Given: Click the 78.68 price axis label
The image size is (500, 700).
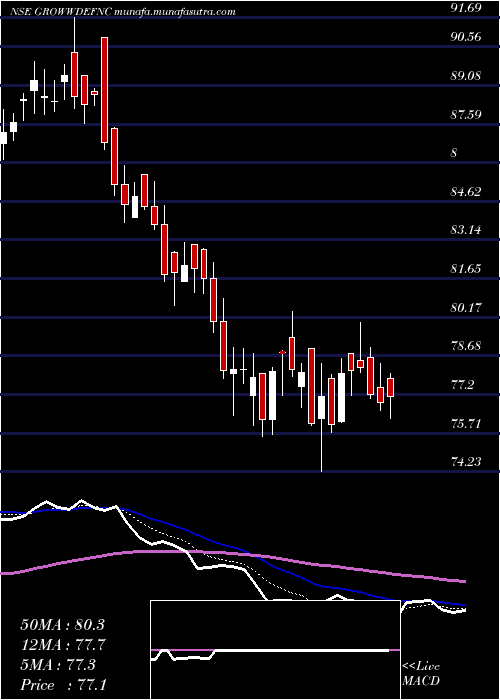Looking at the screenshot, I should click(466, 346).
